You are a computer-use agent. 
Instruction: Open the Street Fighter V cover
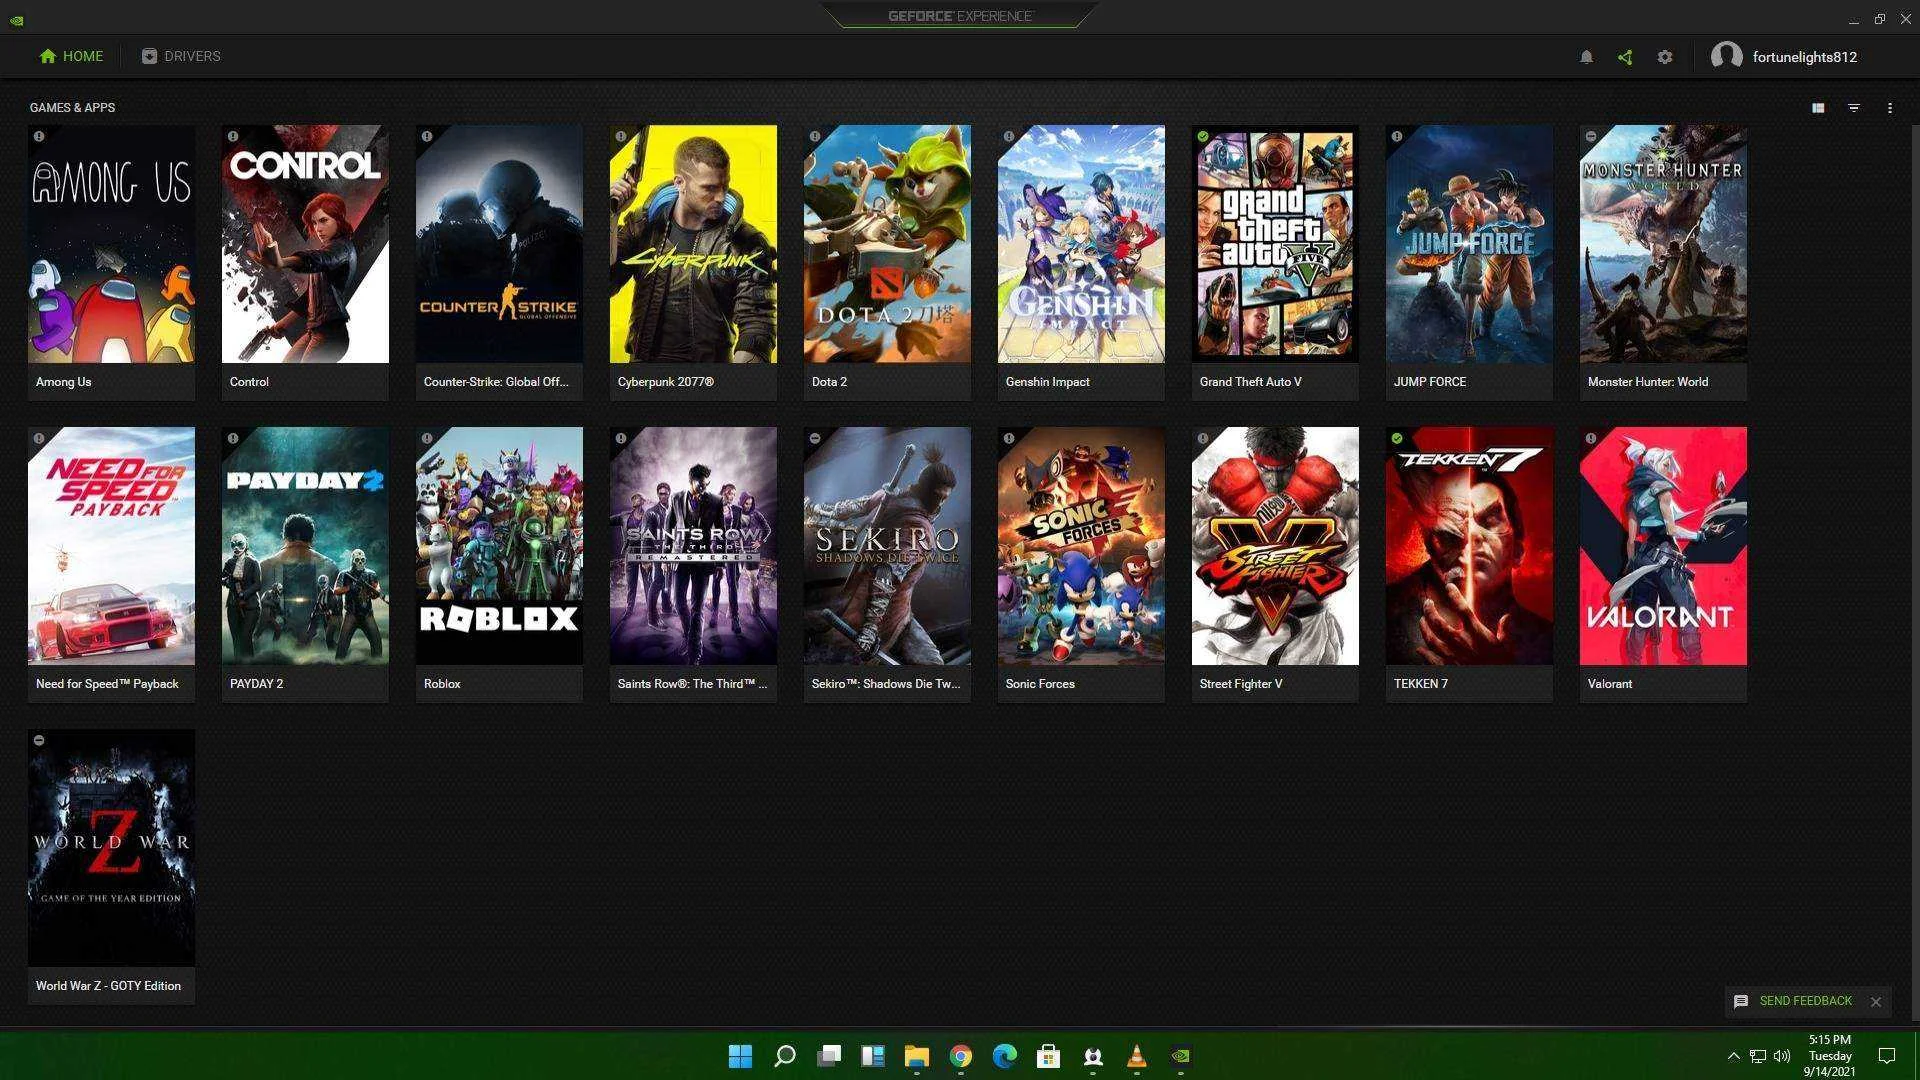pos(1275,546)
